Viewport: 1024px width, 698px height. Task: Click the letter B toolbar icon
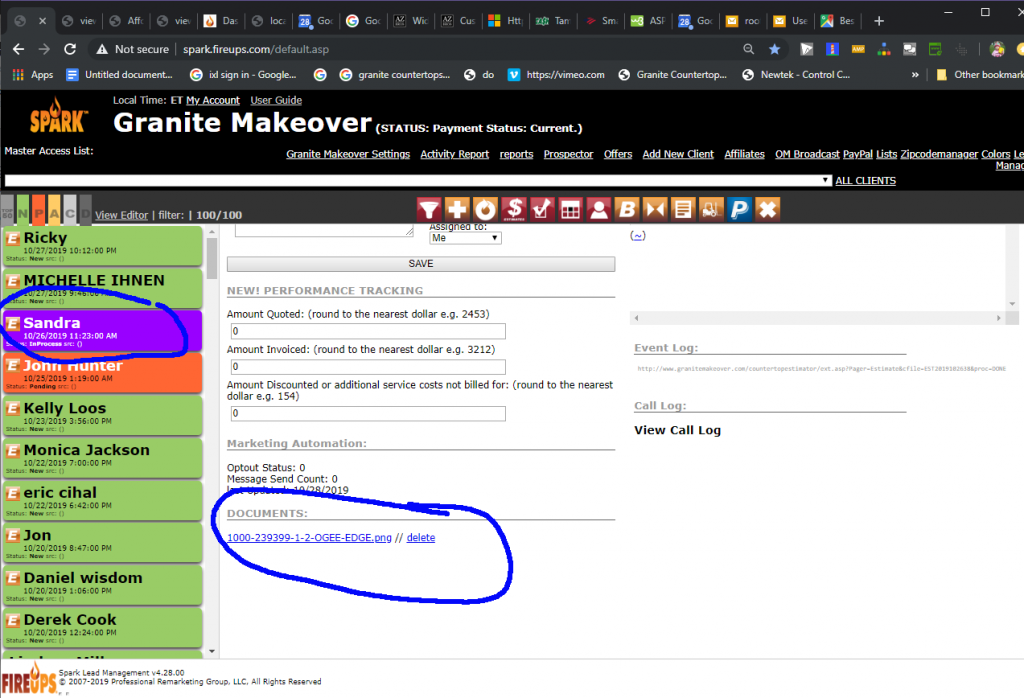(627, 210)
